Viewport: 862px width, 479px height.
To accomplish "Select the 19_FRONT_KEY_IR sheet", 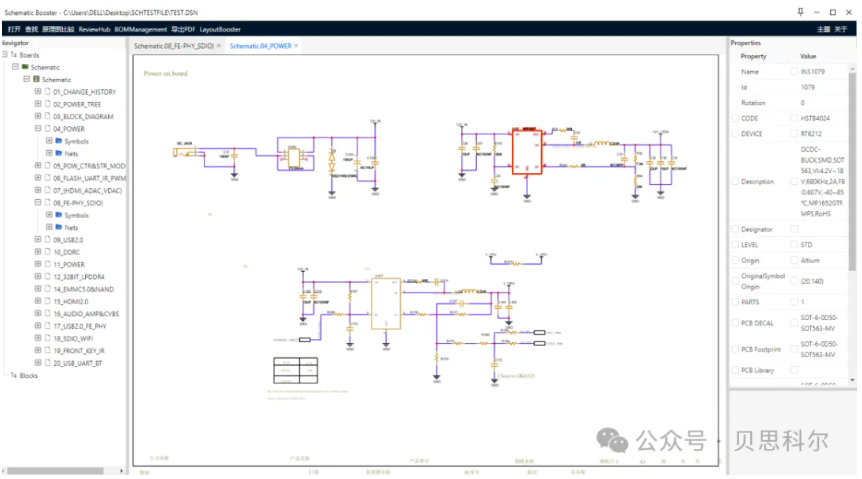I will tap(79, 350).
